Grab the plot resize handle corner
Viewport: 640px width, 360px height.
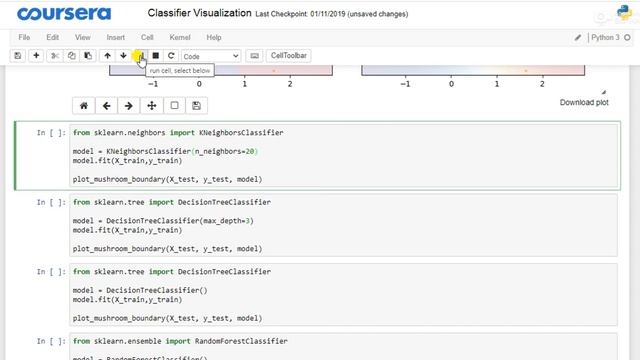click(604, 92)
